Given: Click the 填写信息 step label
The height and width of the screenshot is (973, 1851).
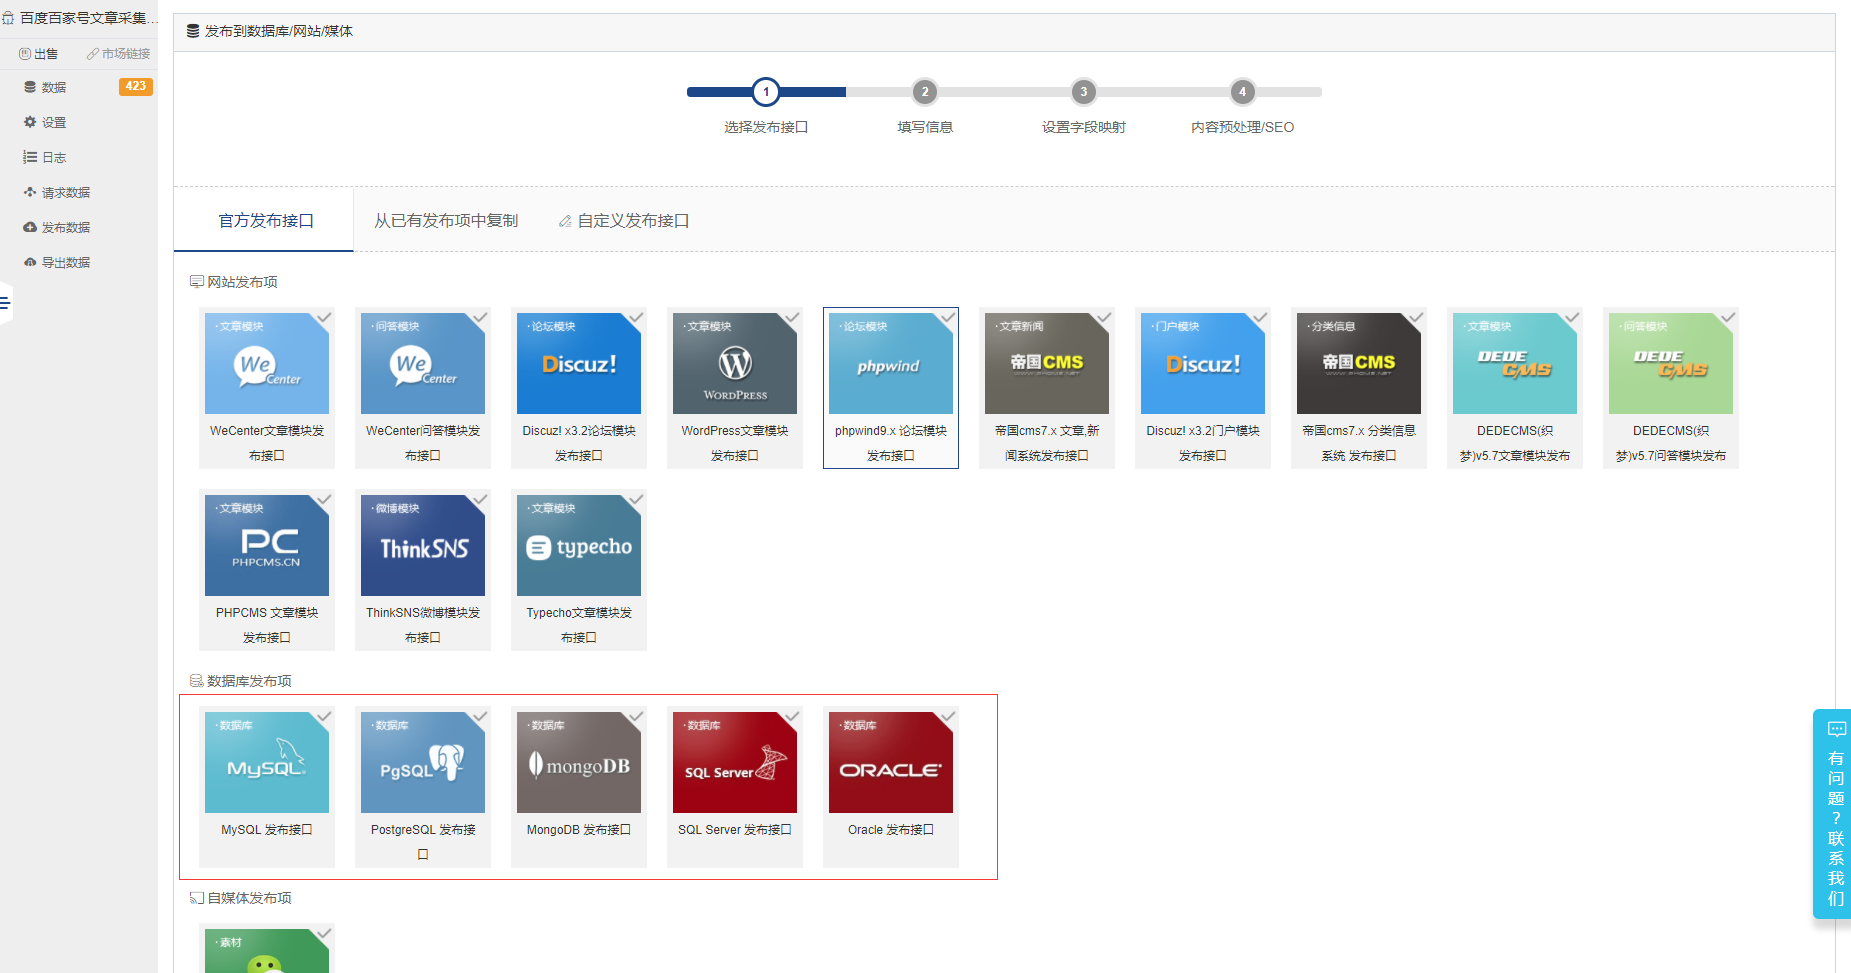Looking at the screenshot, I should coord(925,127).
